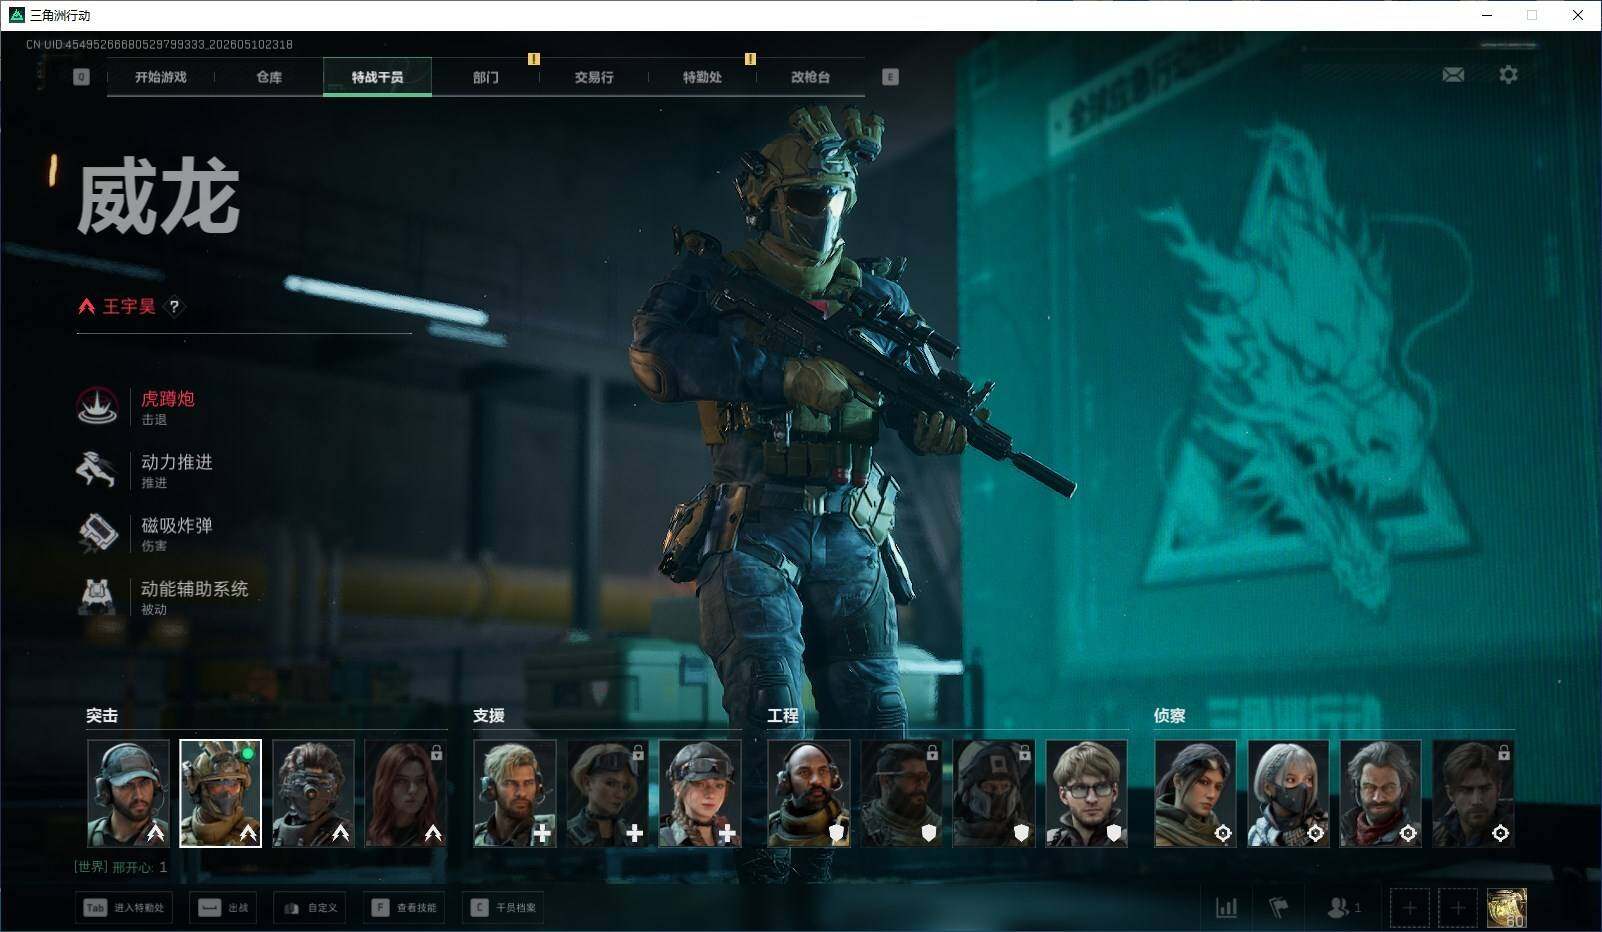Select the assault operator with eye scope
1602x932 pixels.
(x=313, y=793)
